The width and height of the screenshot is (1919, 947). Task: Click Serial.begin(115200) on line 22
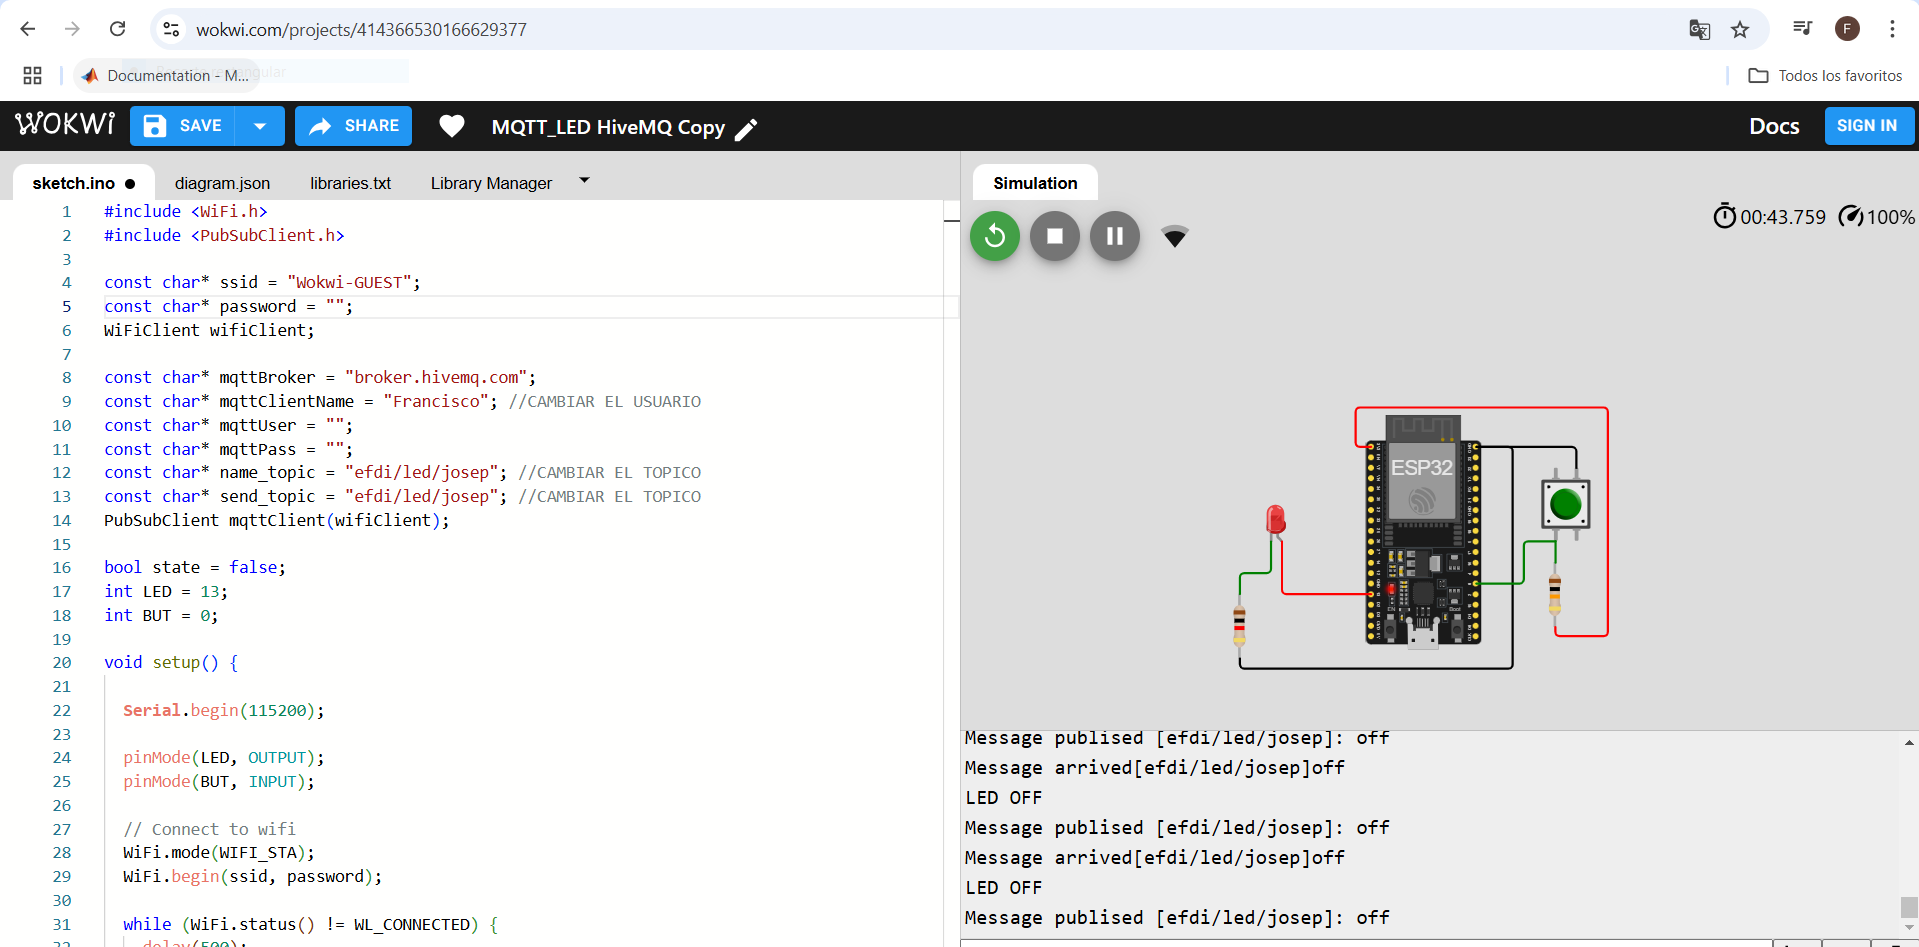223,710
